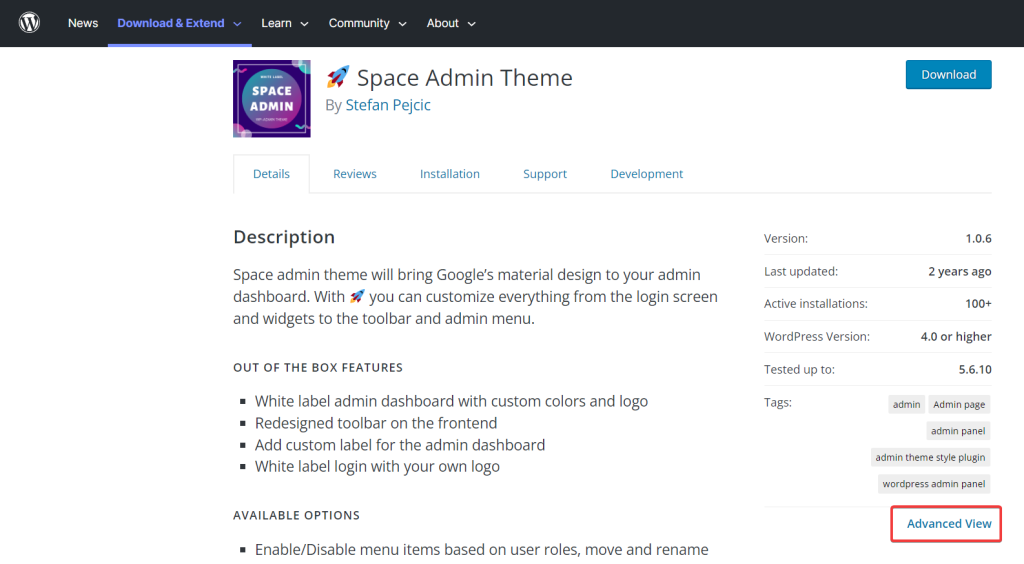Click the wordpress admin panel tag

pos(934,484)
